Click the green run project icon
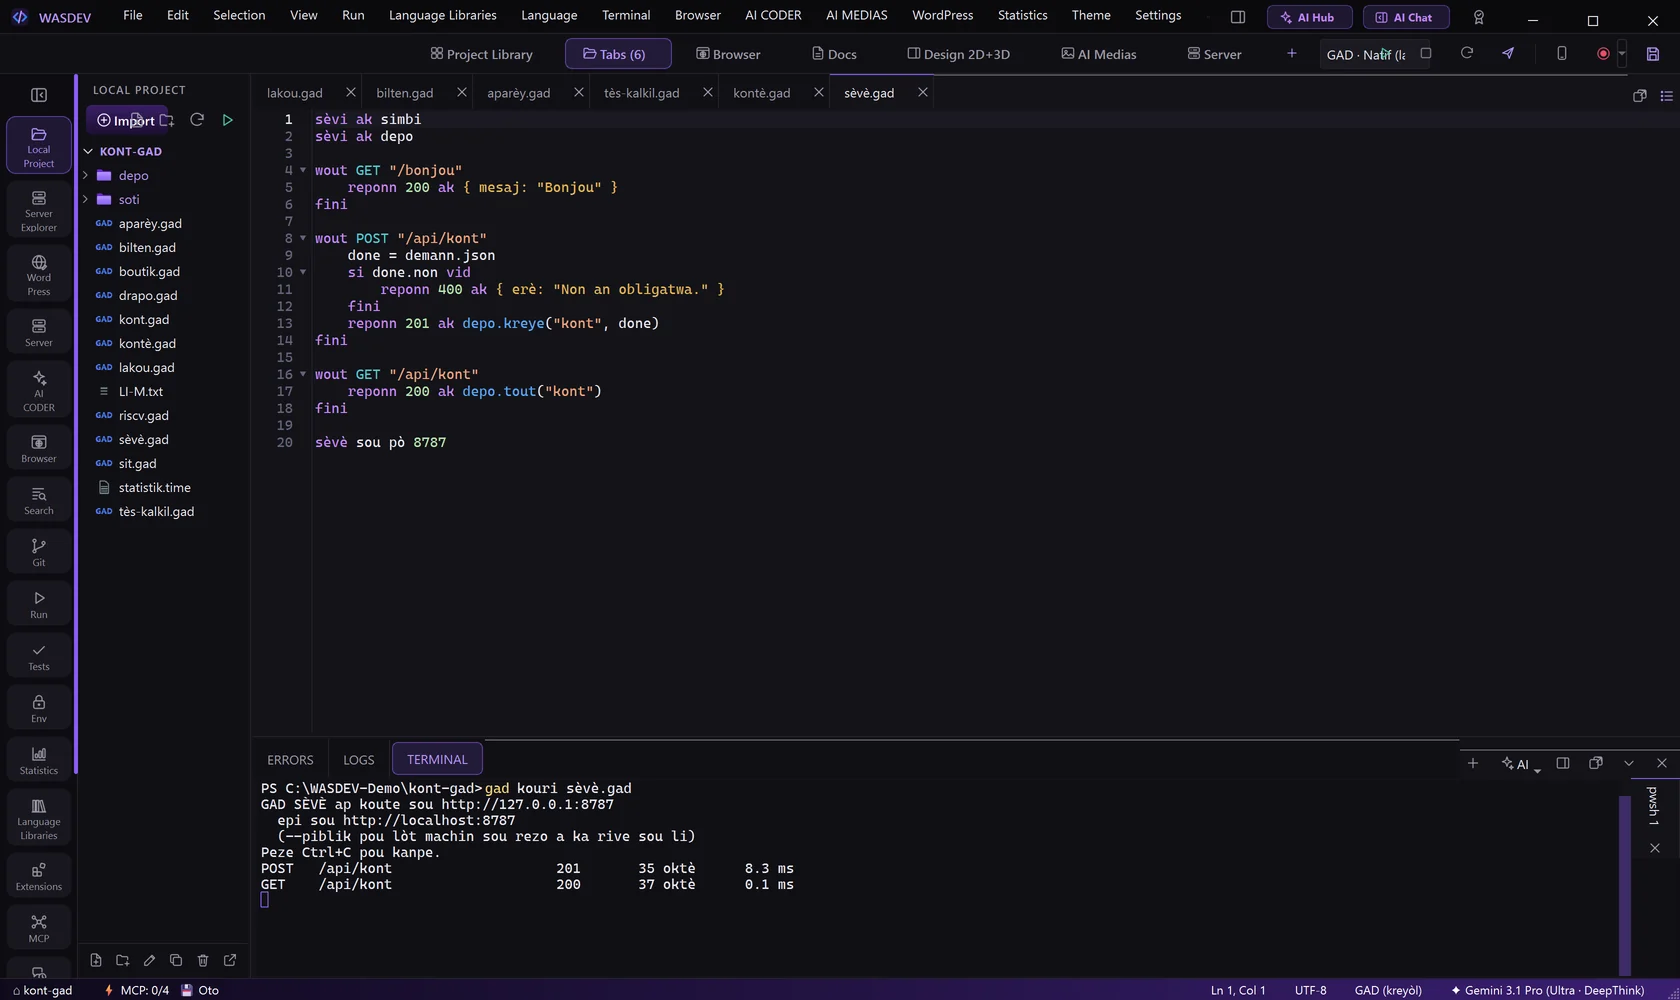Viewport: 1680px width, 1000px height. (227, 120)
